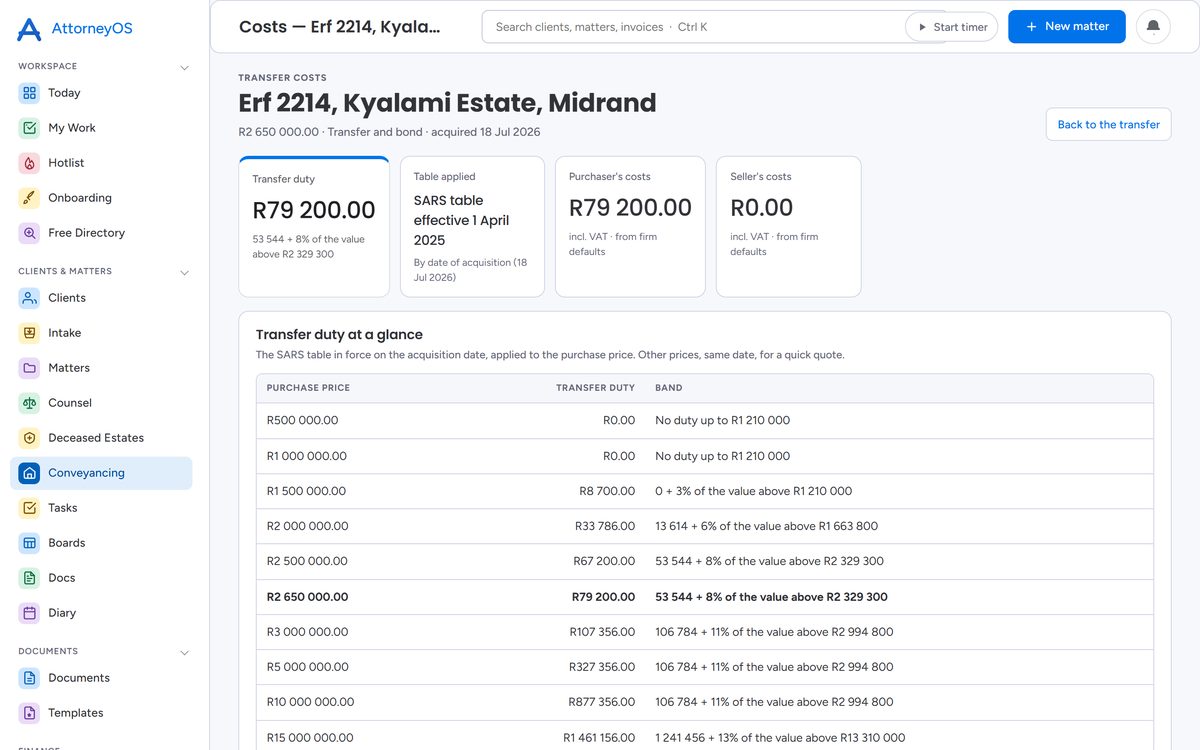Open the Intake icon

point(29,333)
